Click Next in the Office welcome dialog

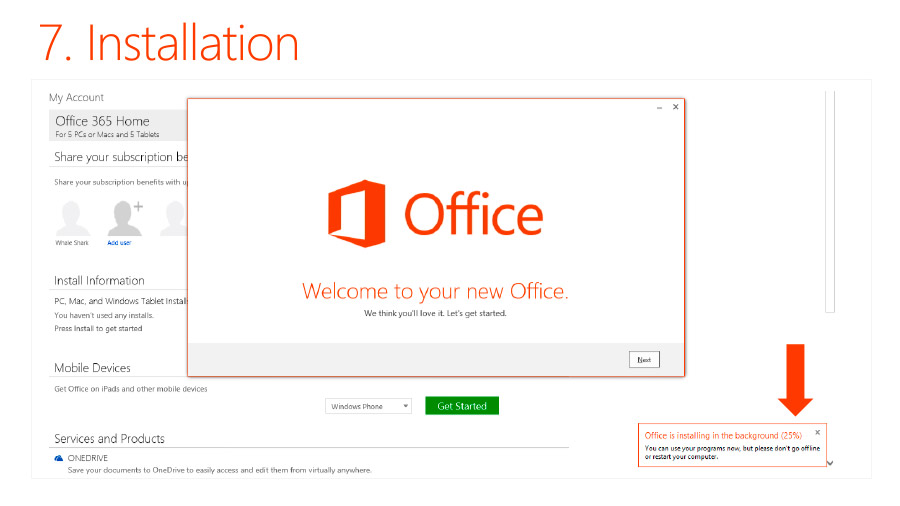644,360
